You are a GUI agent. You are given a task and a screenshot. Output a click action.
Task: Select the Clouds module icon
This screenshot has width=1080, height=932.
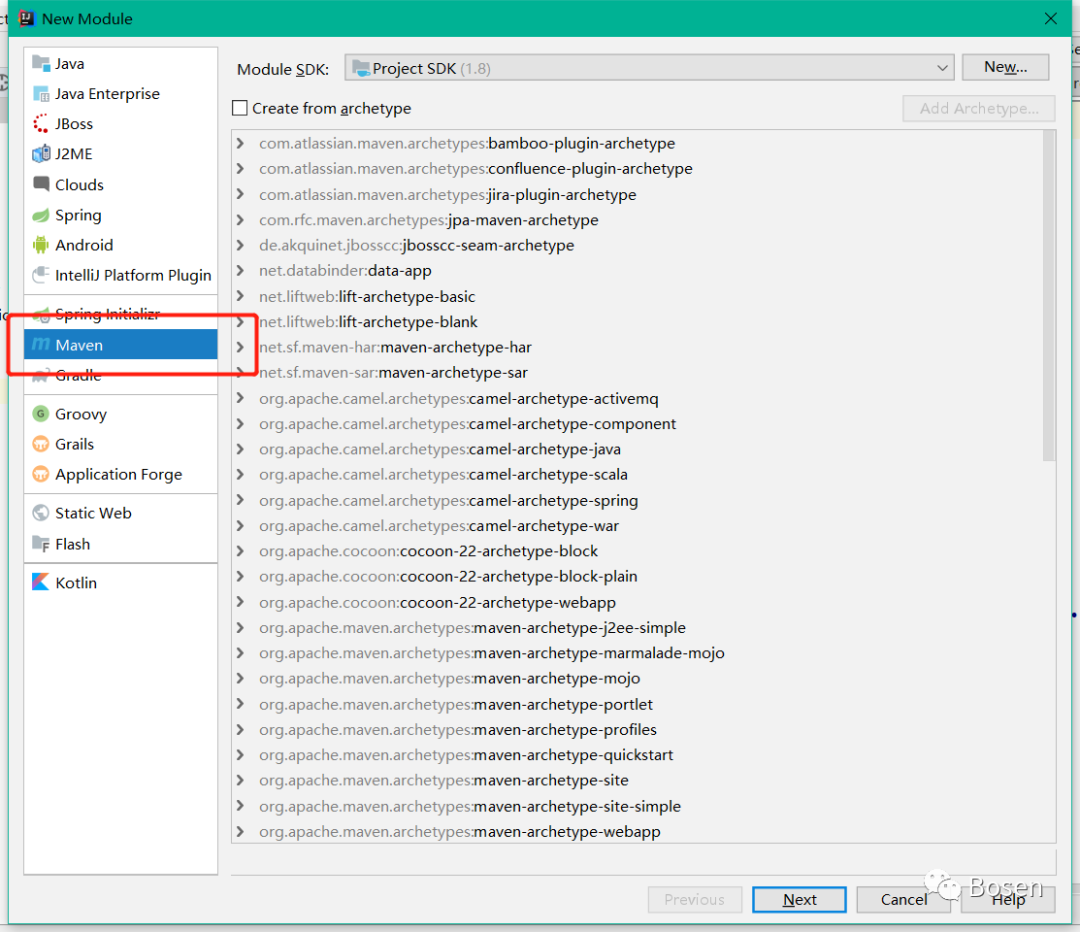click(41, 184)
